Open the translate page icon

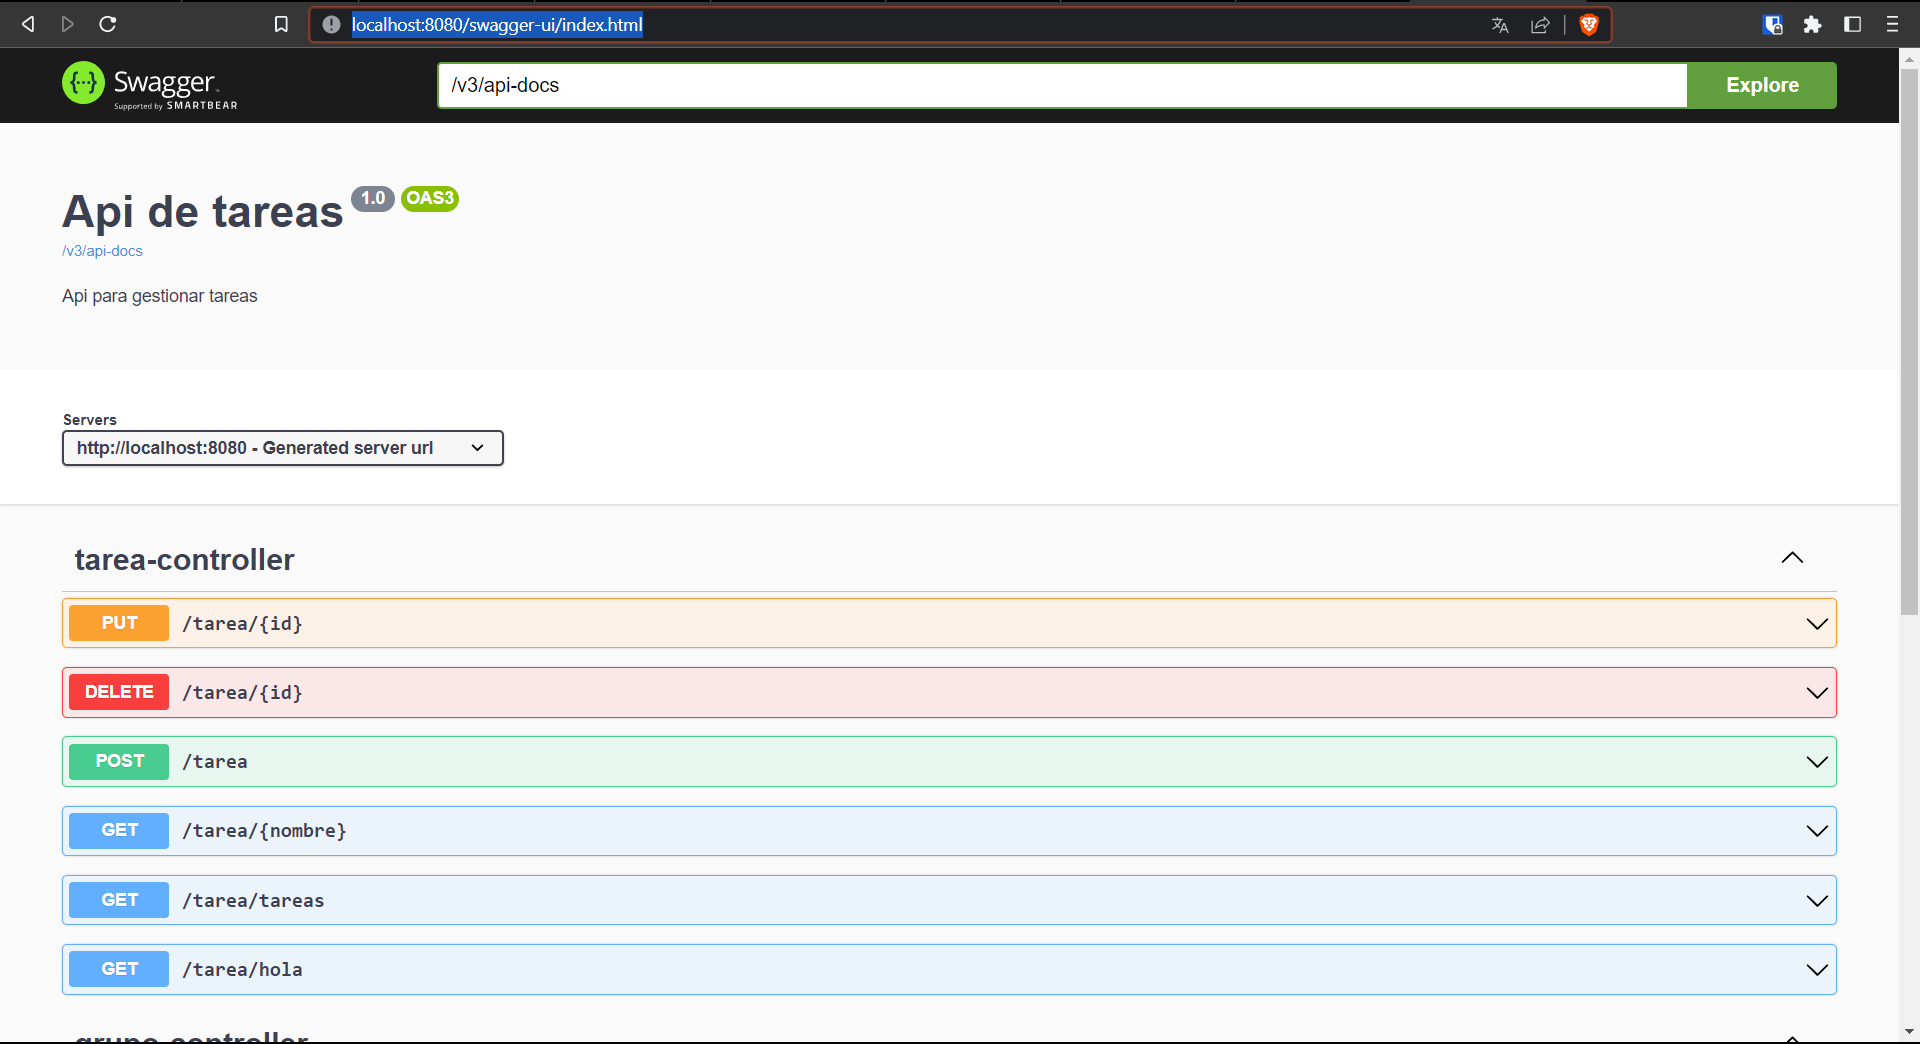click(1499, 25)
